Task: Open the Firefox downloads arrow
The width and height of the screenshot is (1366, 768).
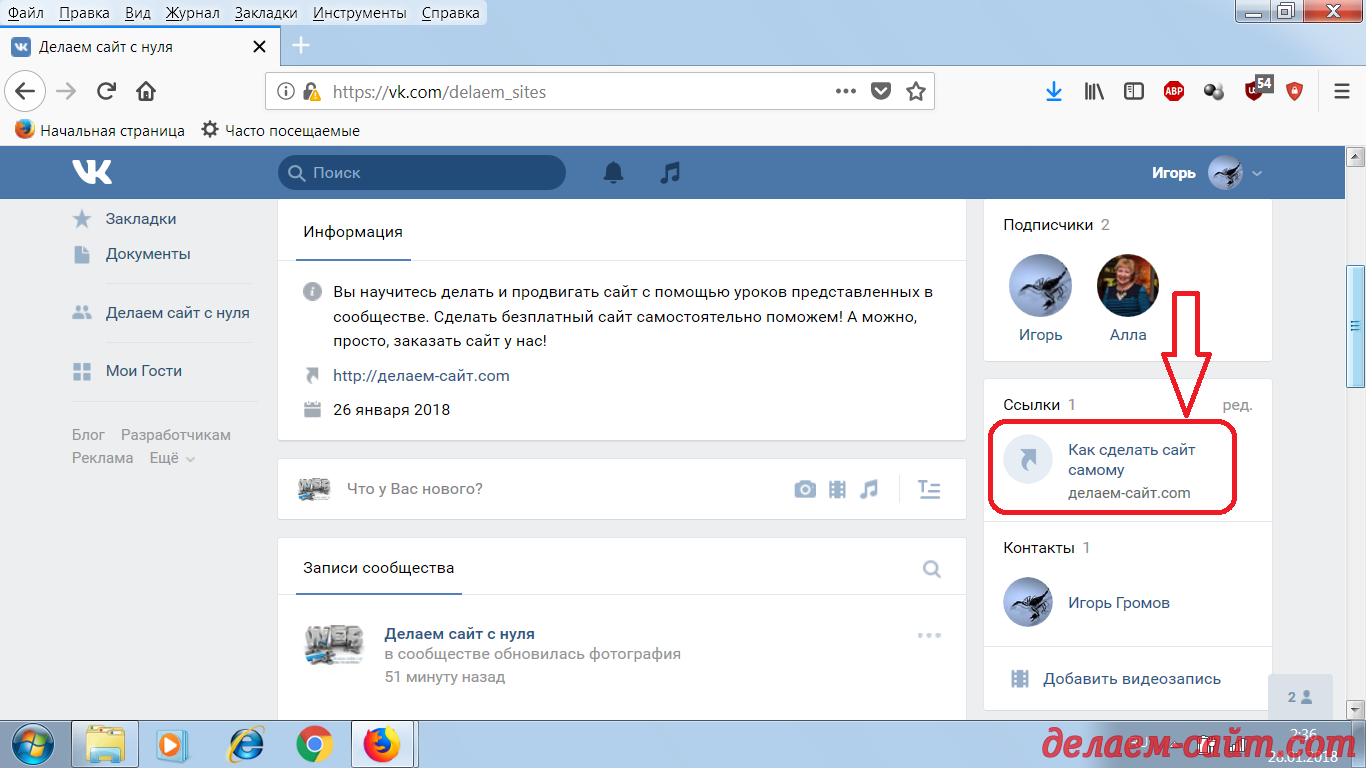Action: coord(1053,92)
